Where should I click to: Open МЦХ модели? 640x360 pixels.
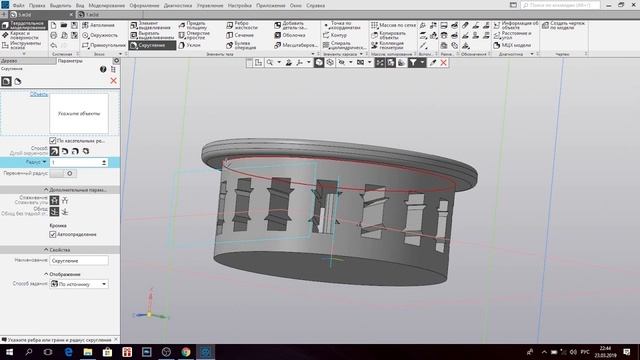tap(512, 45)
